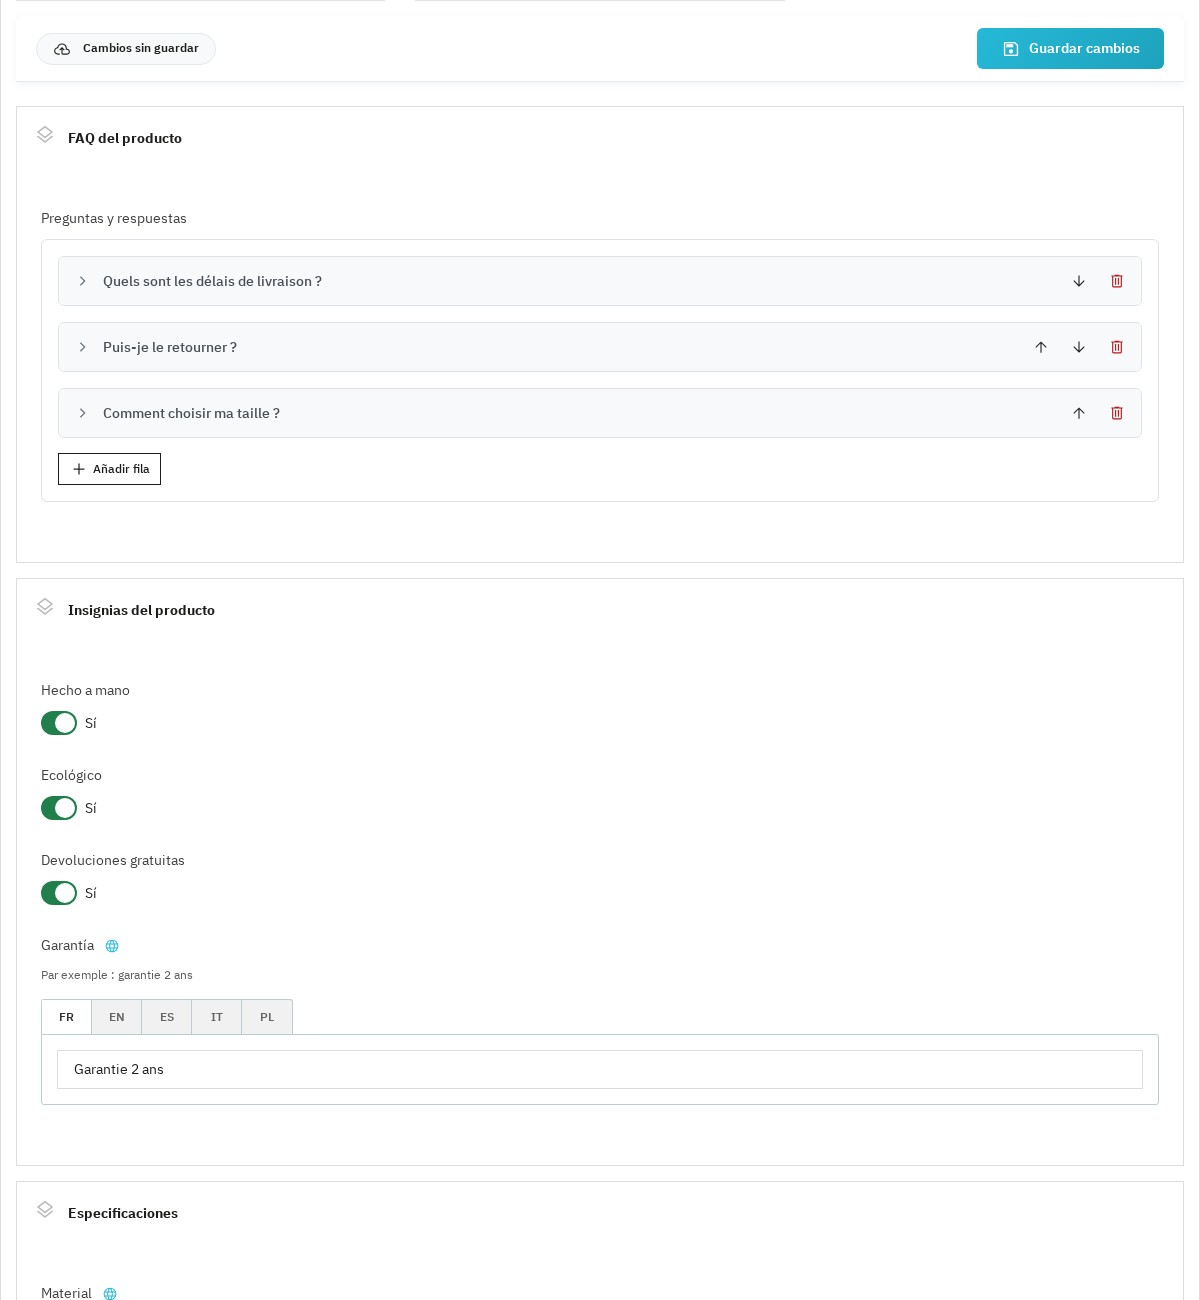This screenshot has width=1200, height=1300.
Task: Switch to the ES language tab
Action: [x=167, y=1017]
